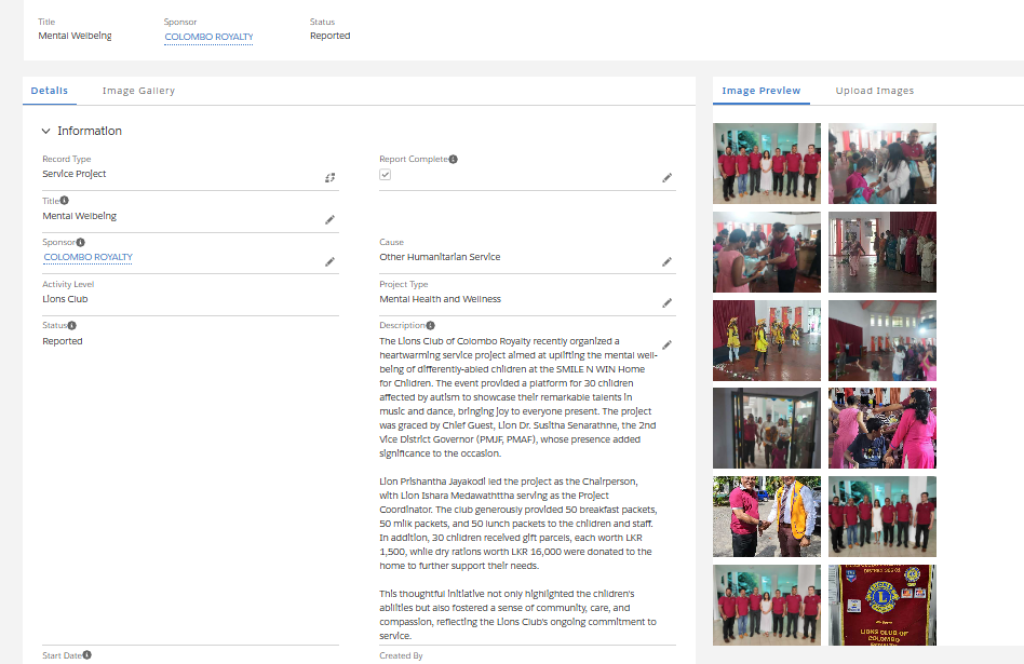Screen dimensions: 1024x664
Task: Click the Created By field label
Action: pyautogui.click(x=401, y=656)
